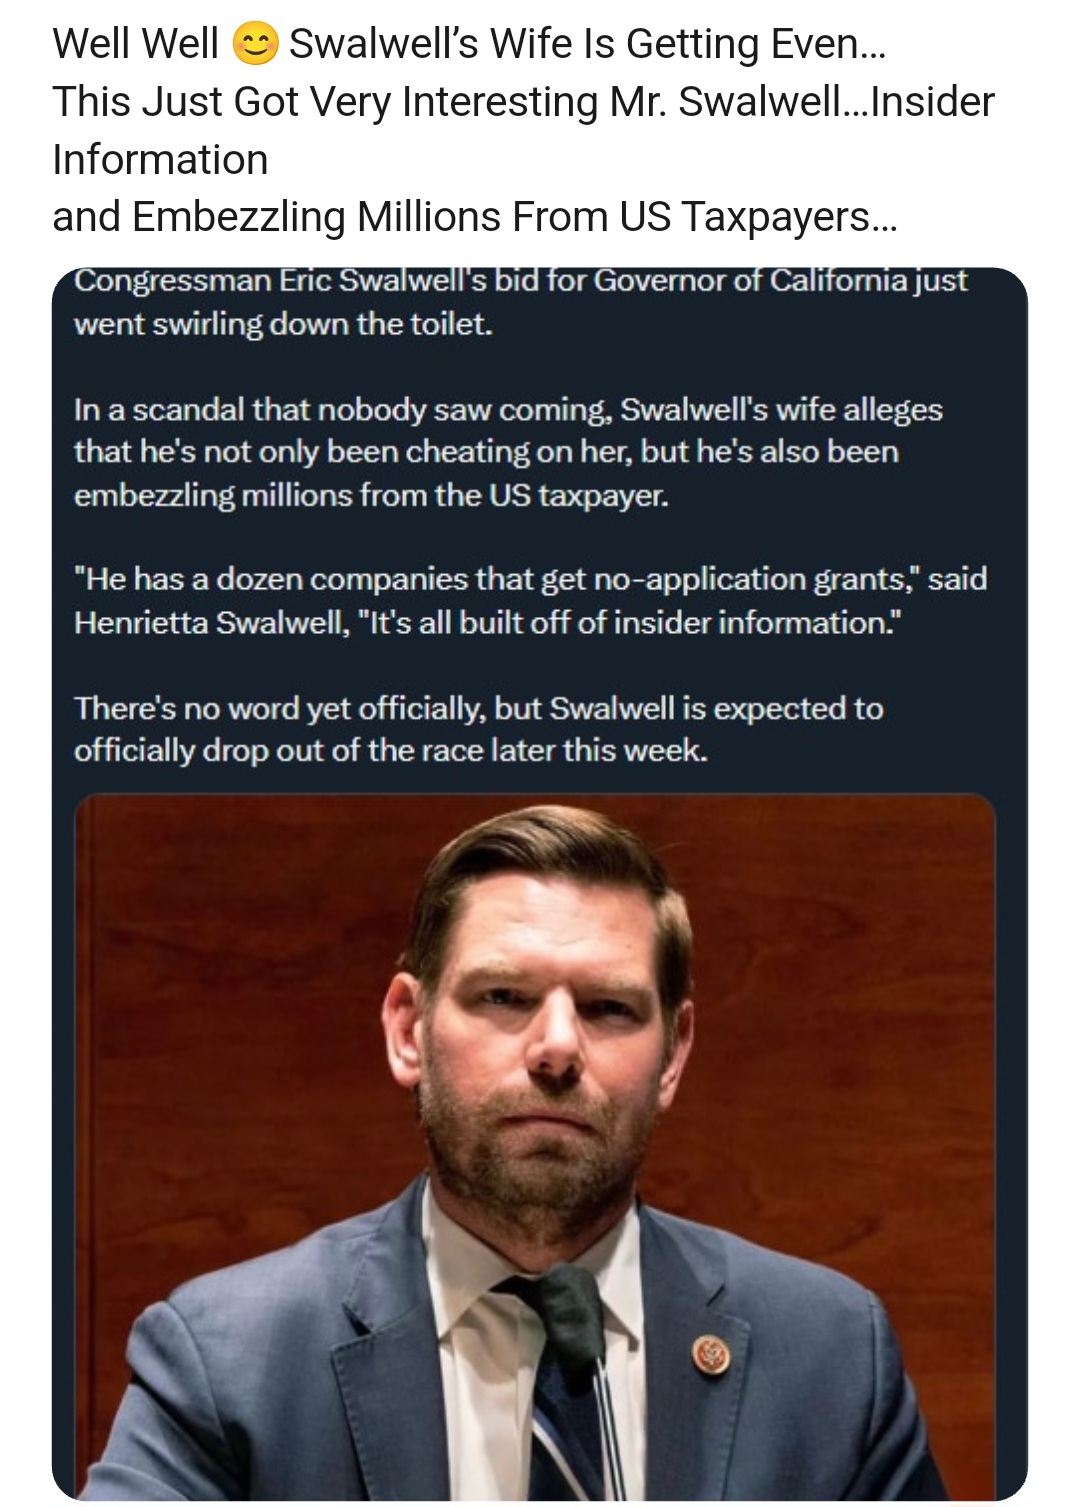
Task: Tap "officially drop out of the race later this week."
Action: [390, 750]
